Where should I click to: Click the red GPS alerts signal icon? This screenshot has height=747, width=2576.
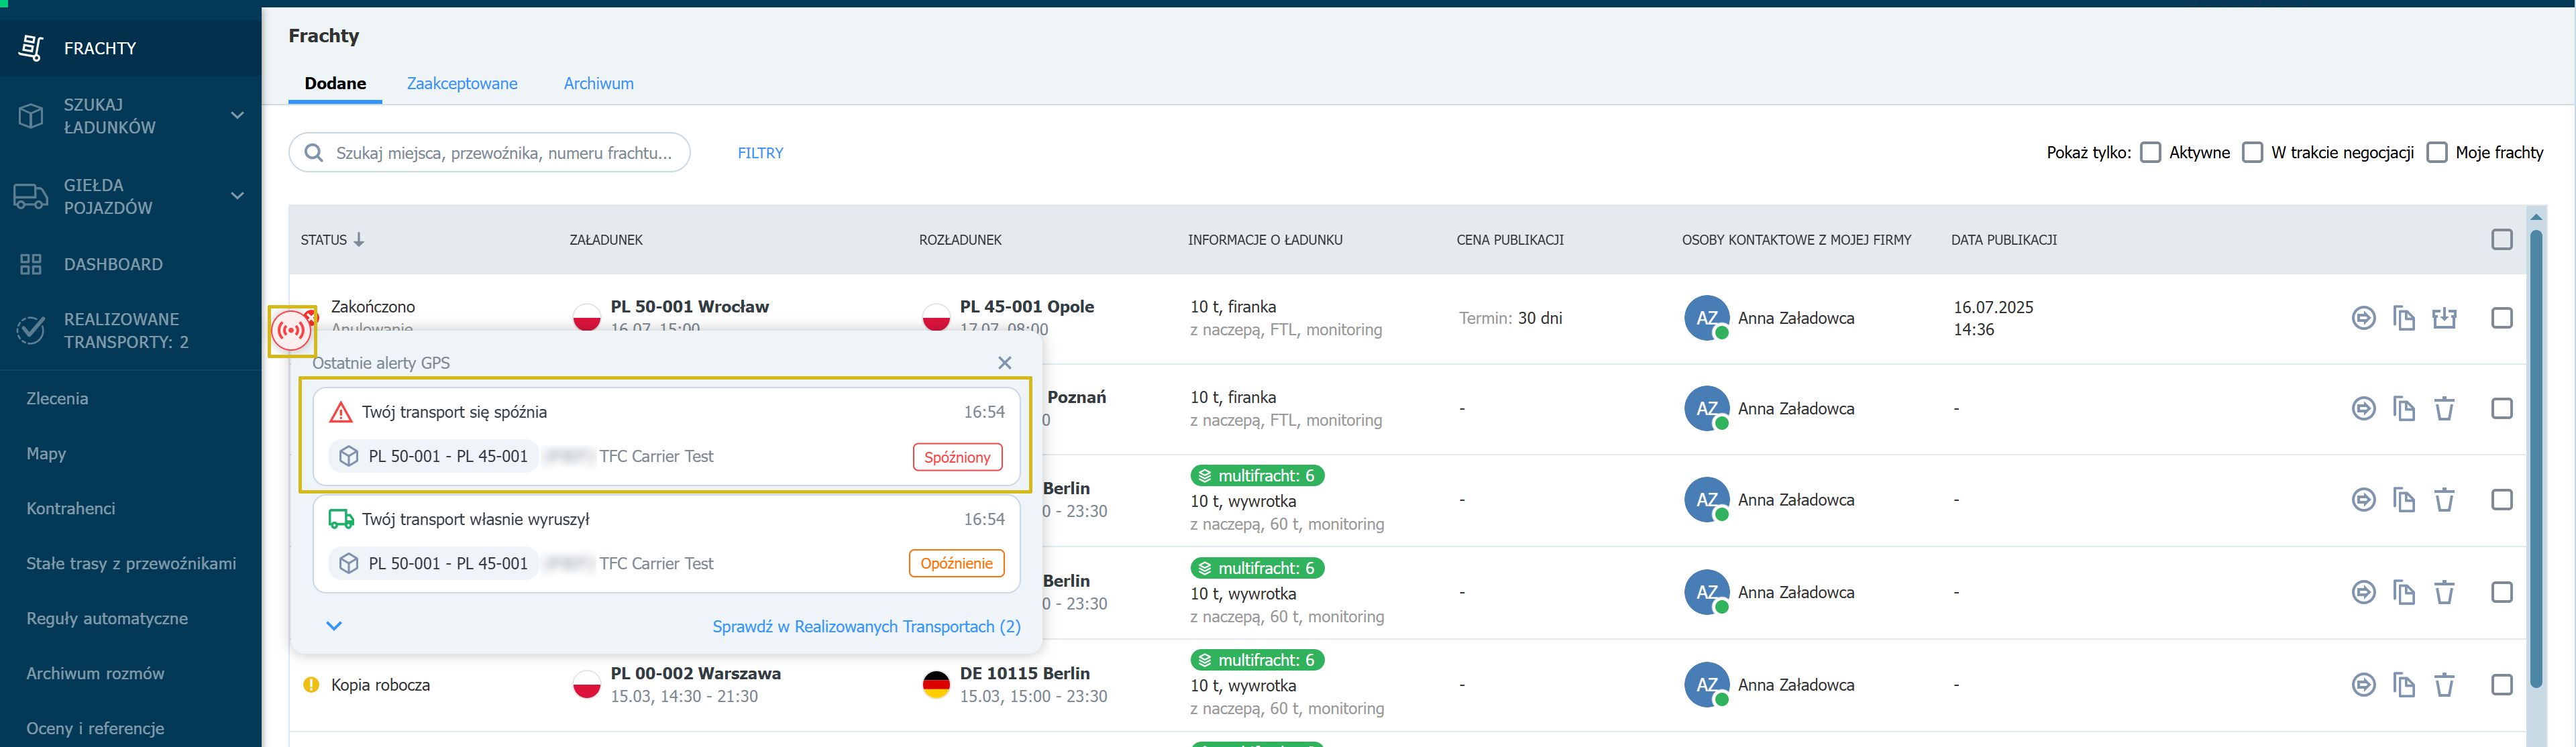tap(292, 330)
